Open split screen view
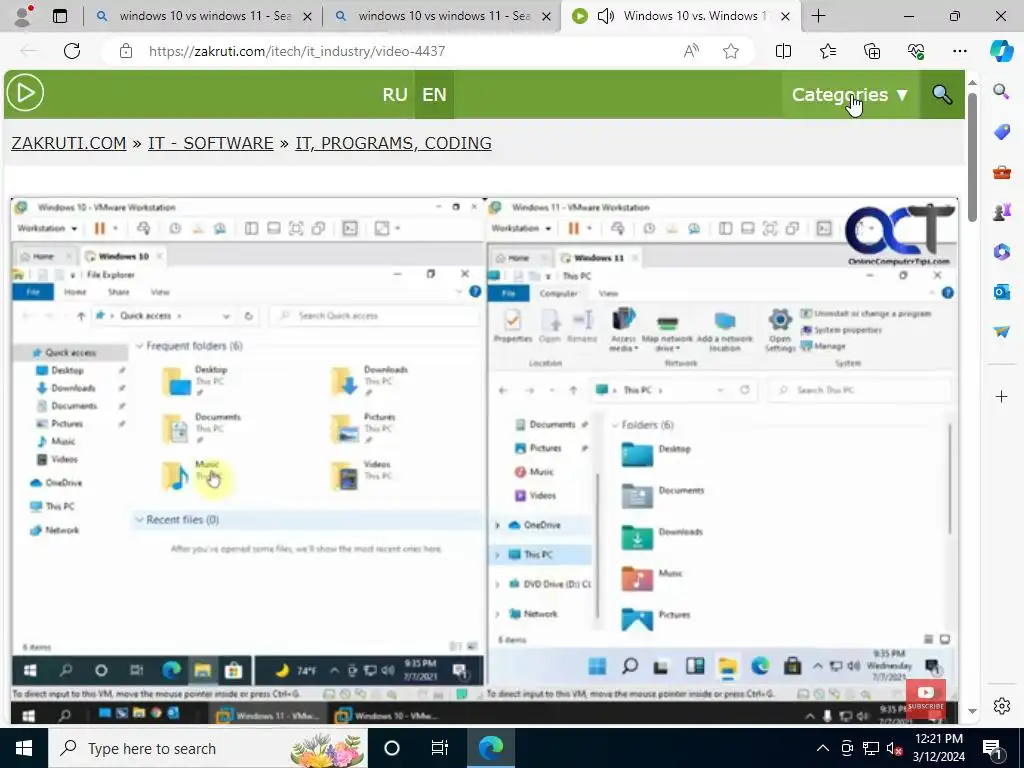Screen dimensions: 1024x768 [783, 51]
